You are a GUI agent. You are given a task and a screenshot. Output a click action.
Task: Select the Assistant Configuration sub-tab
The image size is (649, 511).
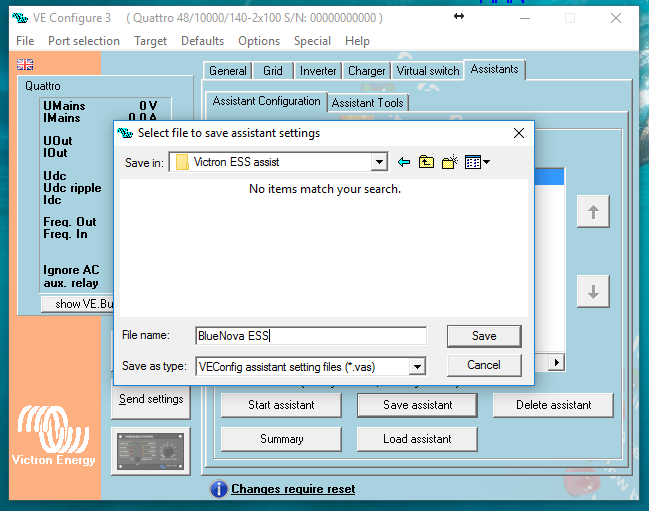tap(266, 101)
